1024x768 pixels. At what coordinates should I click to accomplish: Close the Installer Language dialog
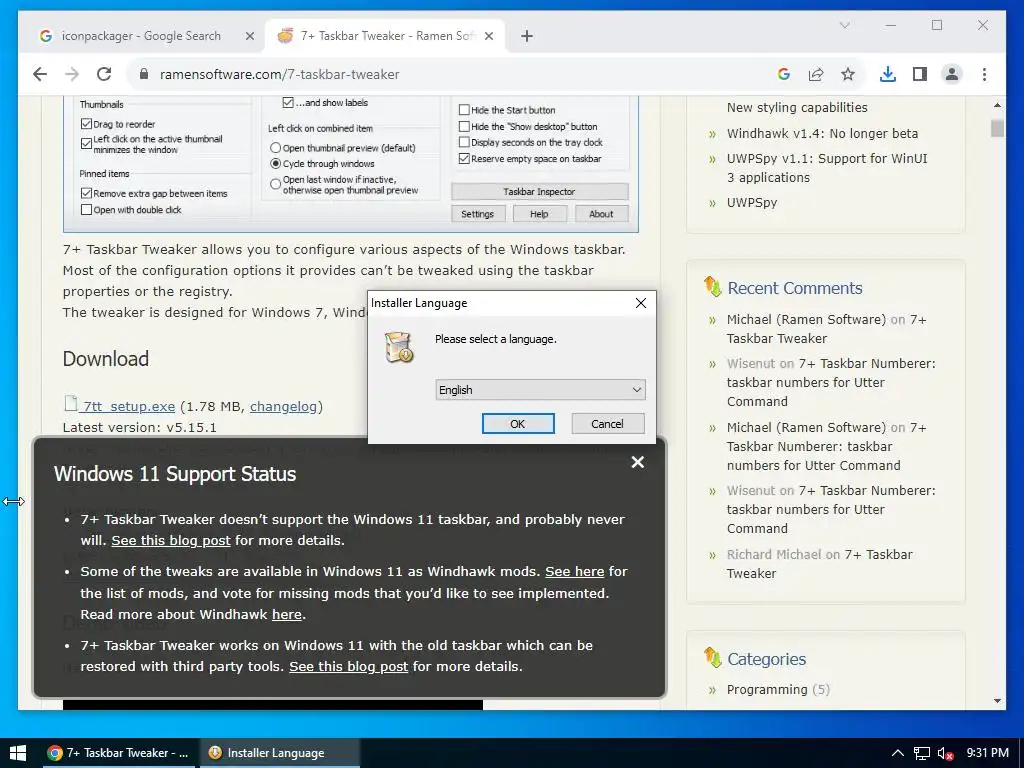pyautogui.click(x=641, y=303)
